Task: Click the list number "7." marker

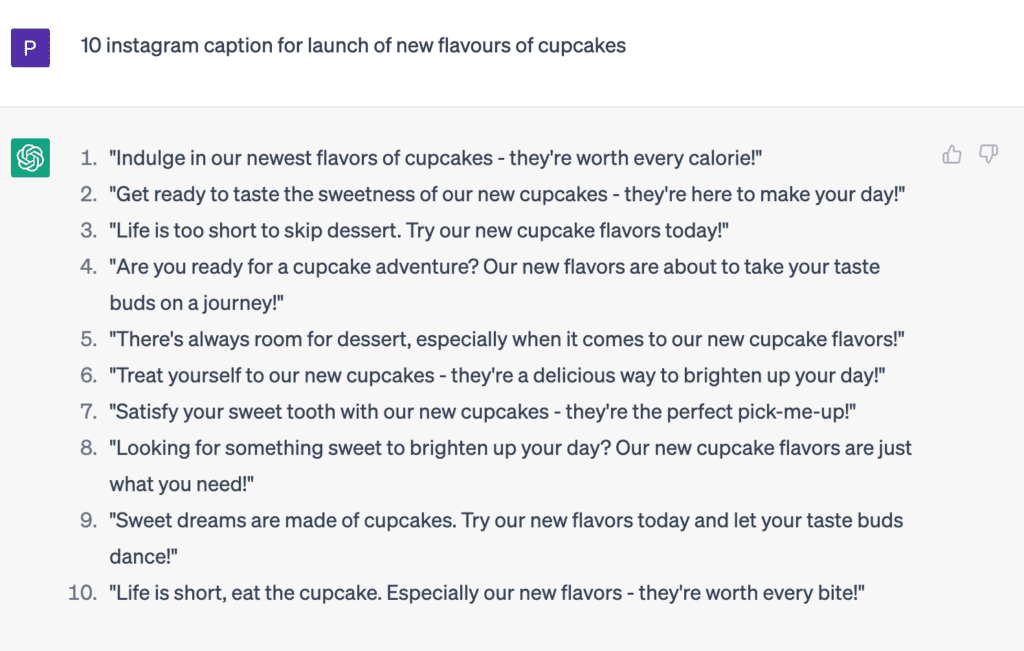Action: 89,411
